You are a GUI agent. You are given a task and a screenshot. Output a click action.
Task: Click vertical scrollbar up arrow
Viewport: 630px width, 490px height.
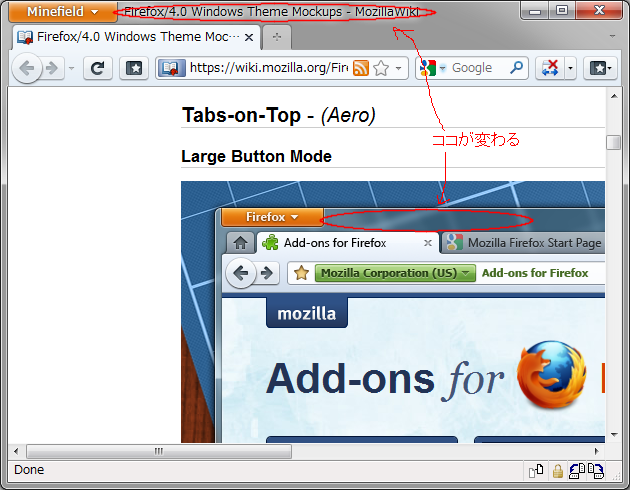pos(614,96)
